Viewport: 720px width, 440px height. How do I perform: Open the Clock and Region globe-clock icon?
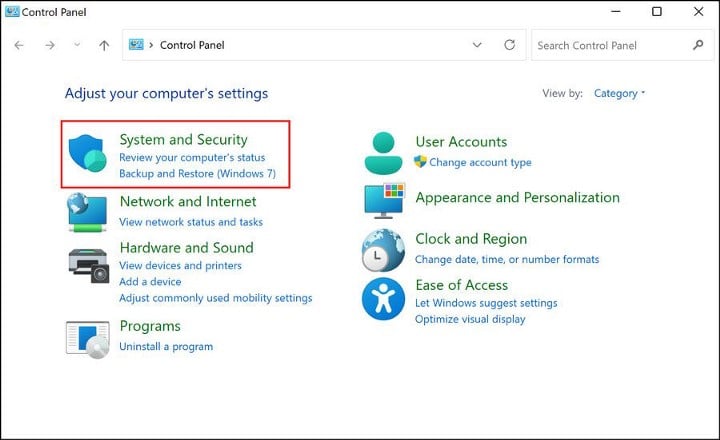[x=383, y=250]
